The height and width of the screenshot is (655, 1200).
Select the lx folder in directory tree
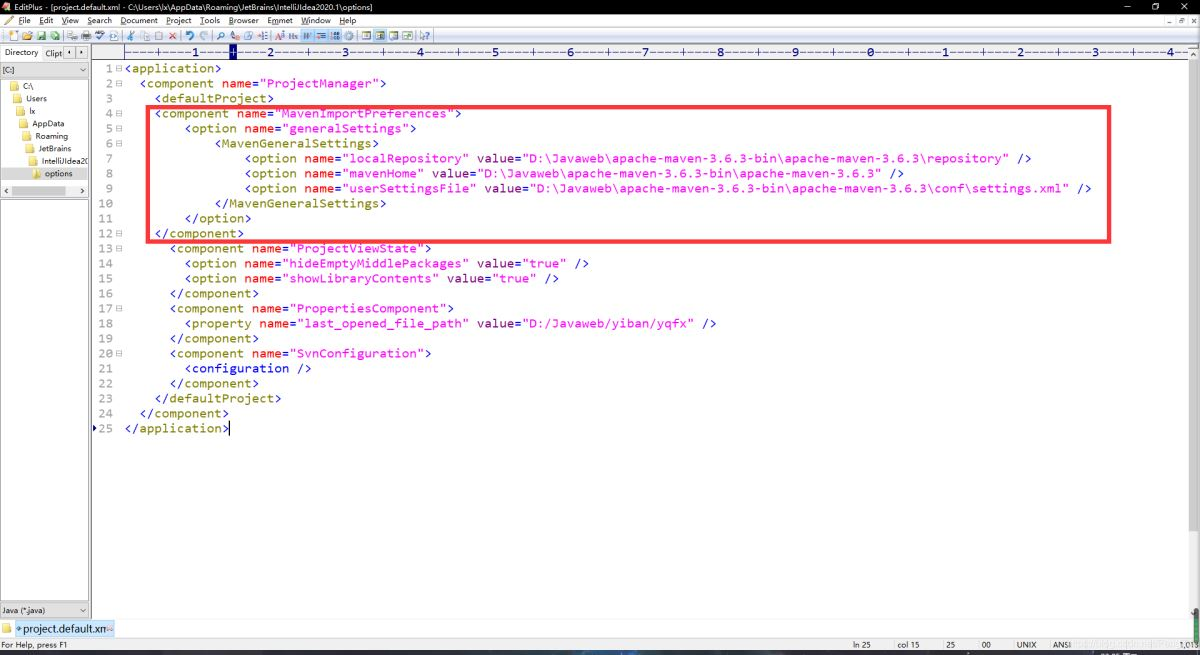28,111
